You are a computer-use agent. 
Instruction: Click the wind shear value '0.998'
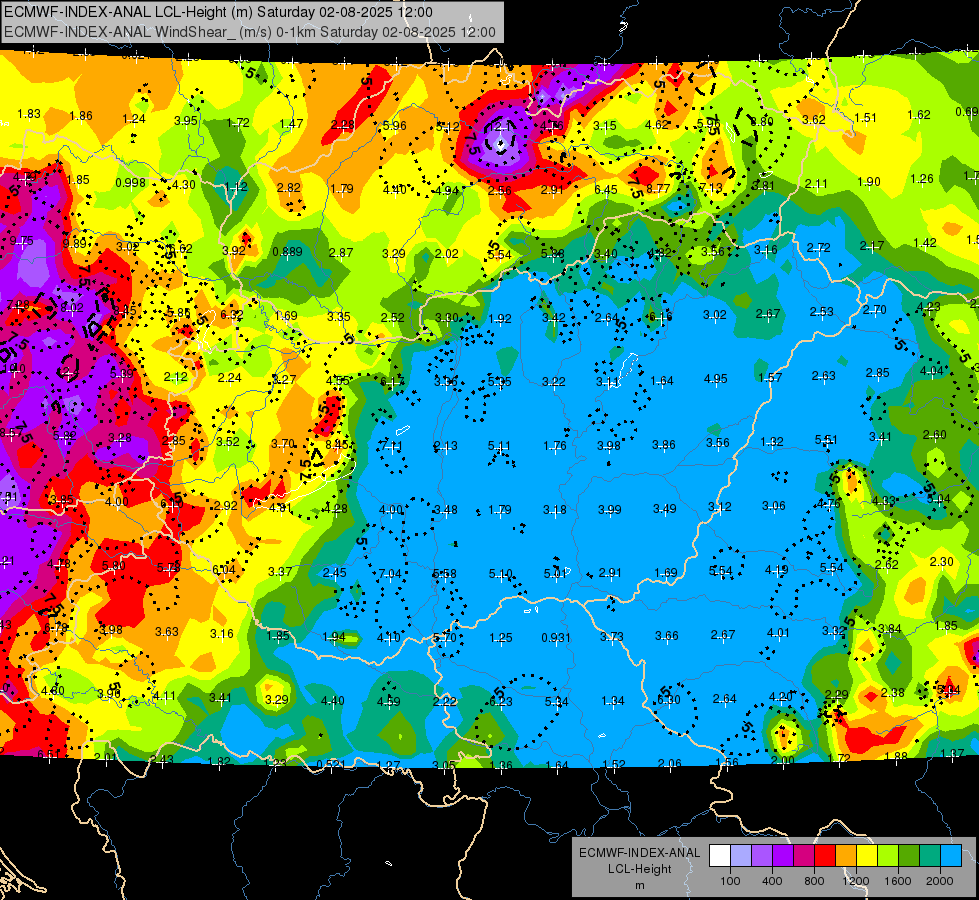pos(130,182)
